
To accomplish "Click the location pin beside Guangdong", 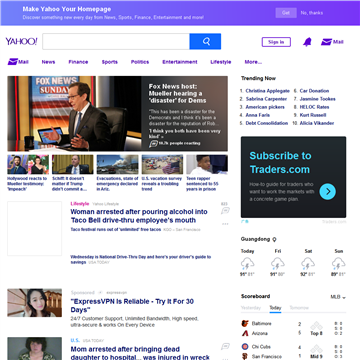I will (274, 239).
